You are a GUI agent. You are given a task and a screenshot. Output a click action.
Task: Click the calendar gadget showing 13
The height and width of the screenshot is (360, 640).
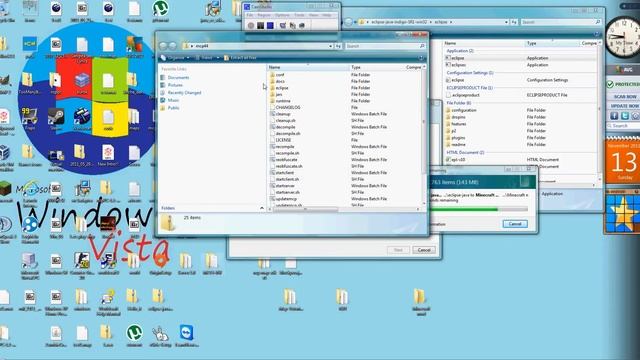click(623, 161)
